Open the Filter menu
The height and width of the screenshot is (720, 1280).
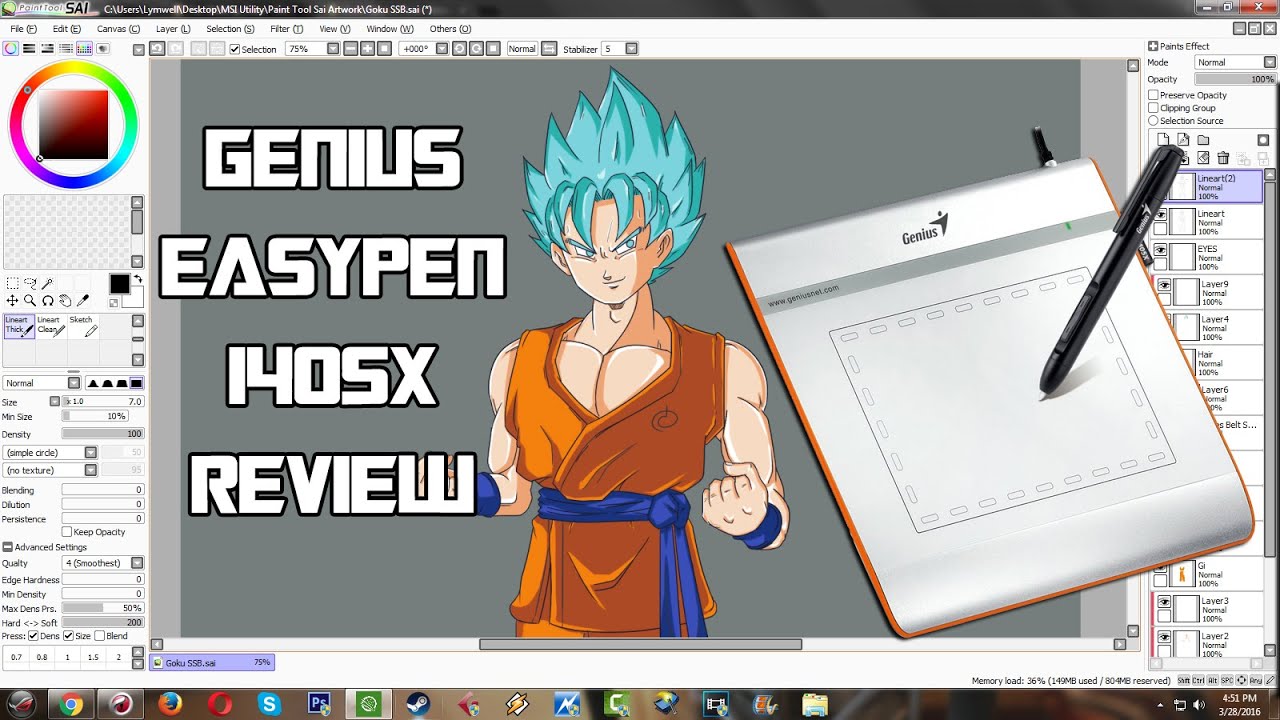286,29
